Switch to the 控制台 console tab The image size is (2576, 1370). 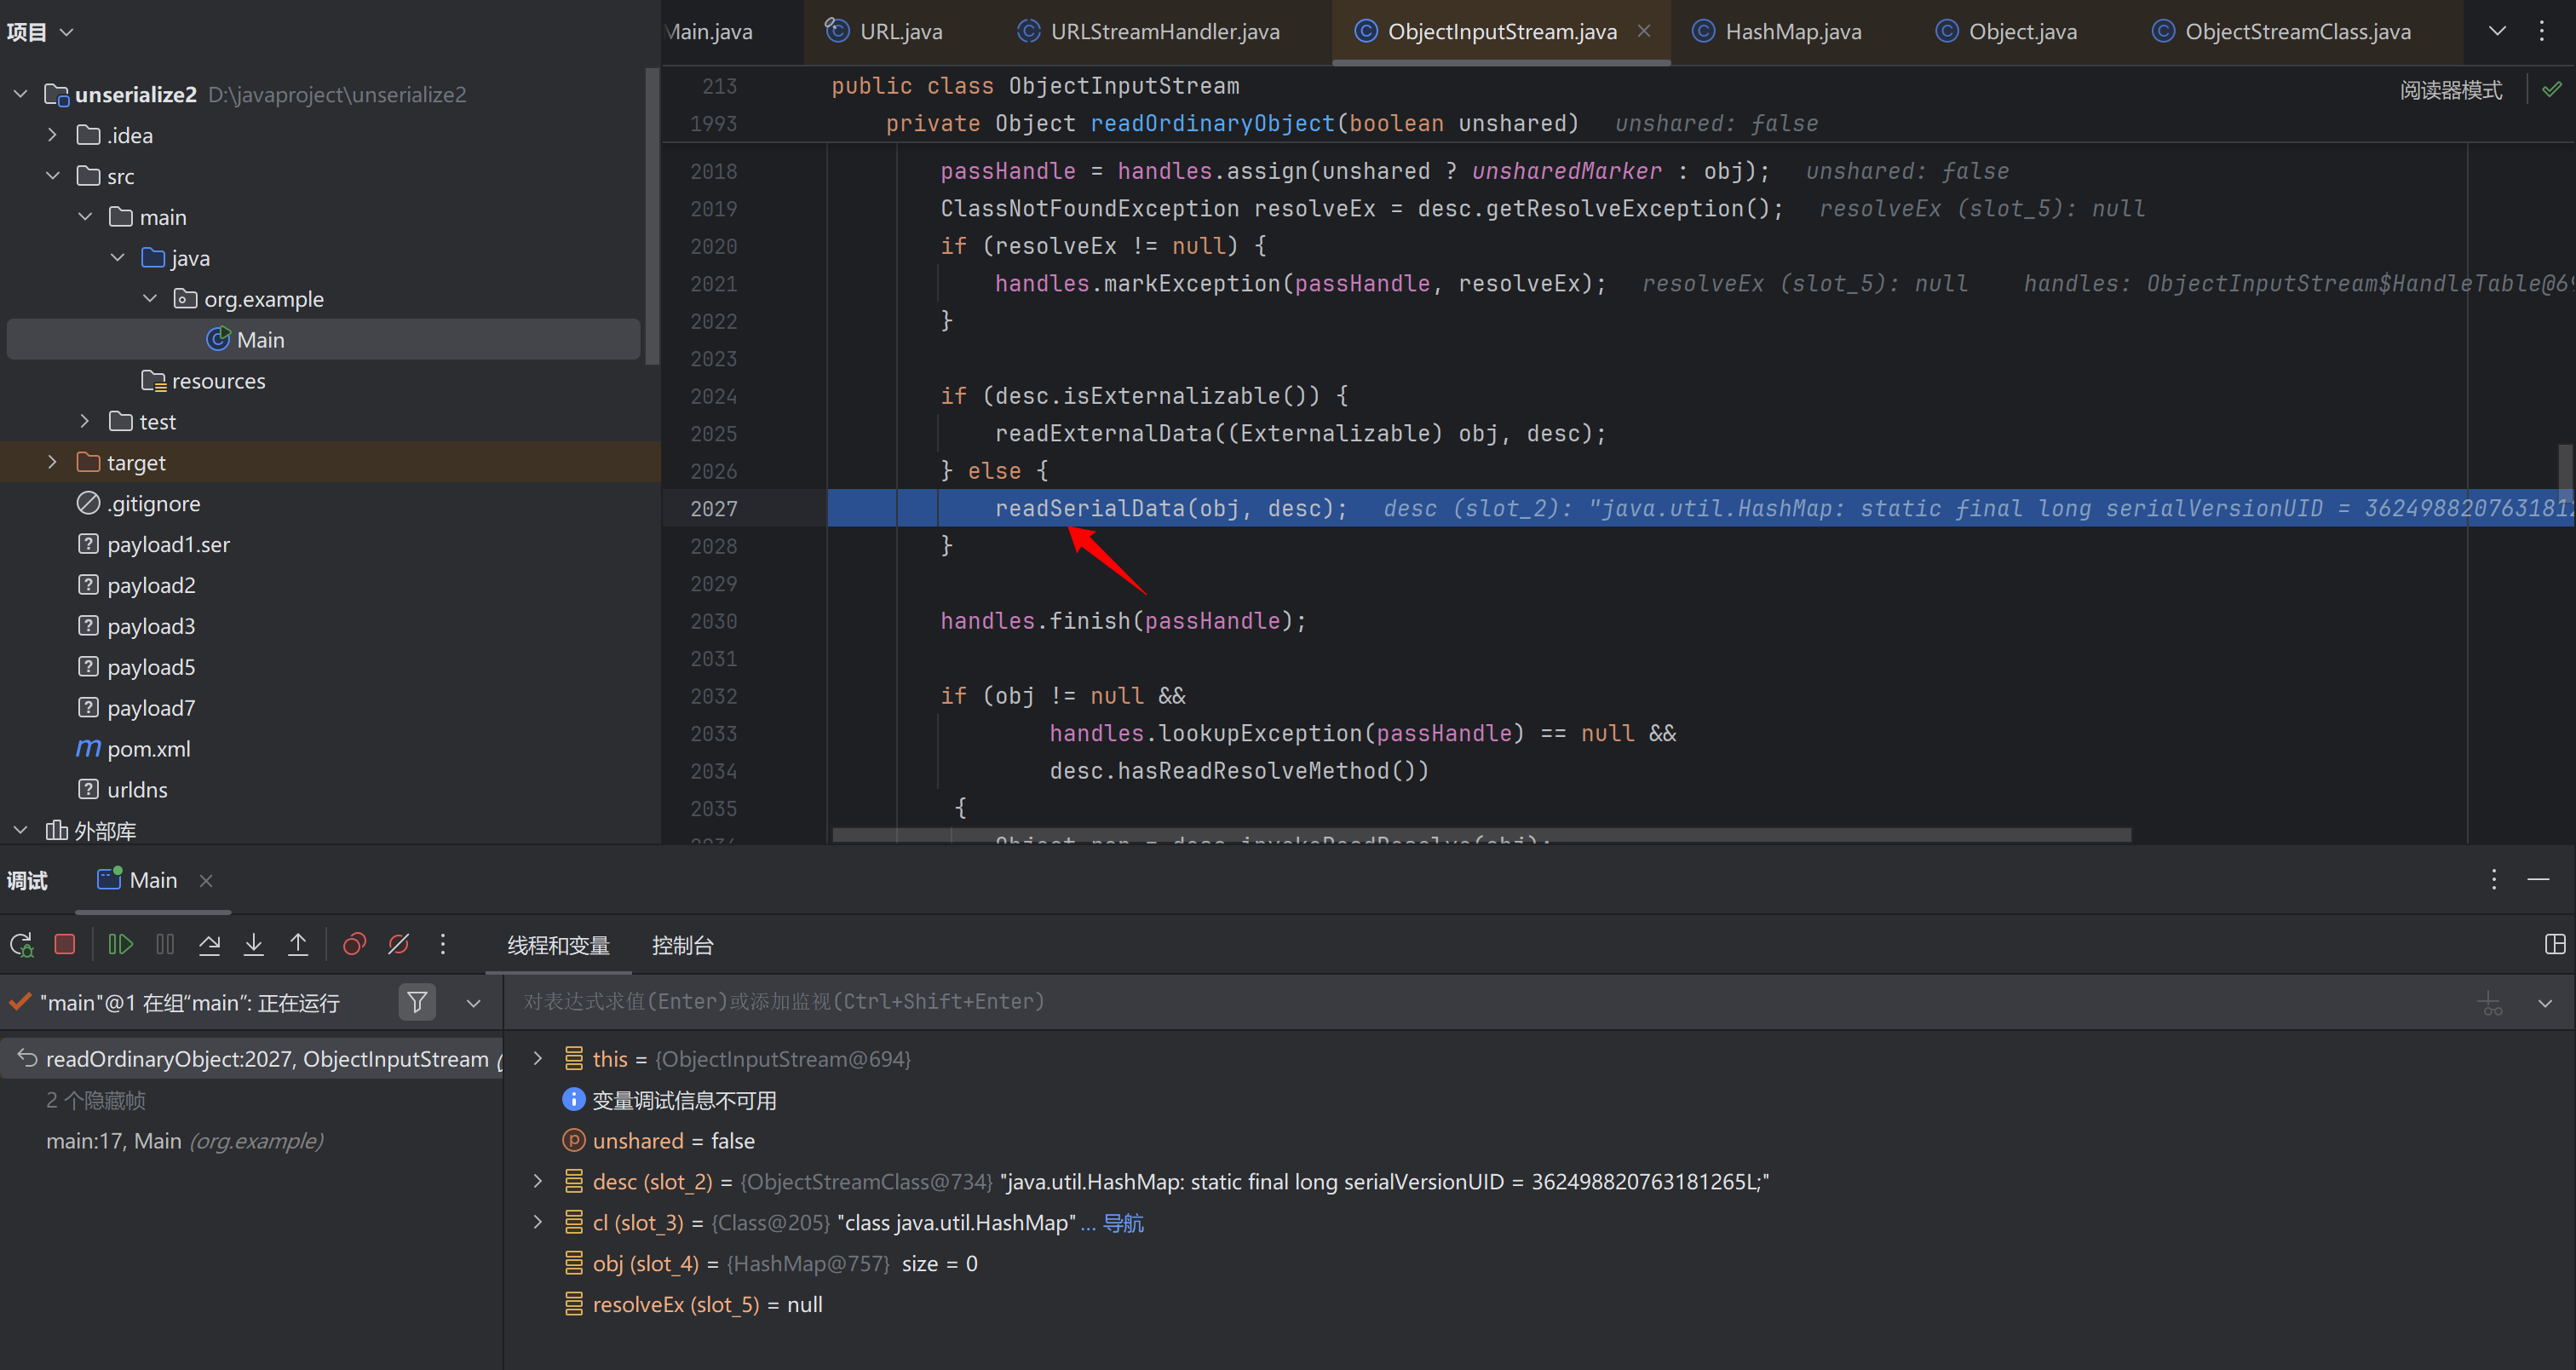pos(682,945)
